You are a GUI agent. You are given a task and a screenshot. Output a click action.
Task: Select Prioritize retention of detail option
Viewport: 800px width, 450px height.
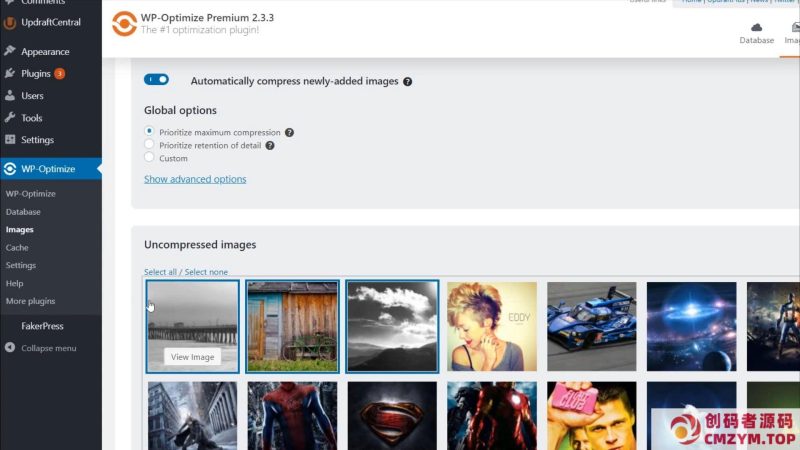[150, 145]
